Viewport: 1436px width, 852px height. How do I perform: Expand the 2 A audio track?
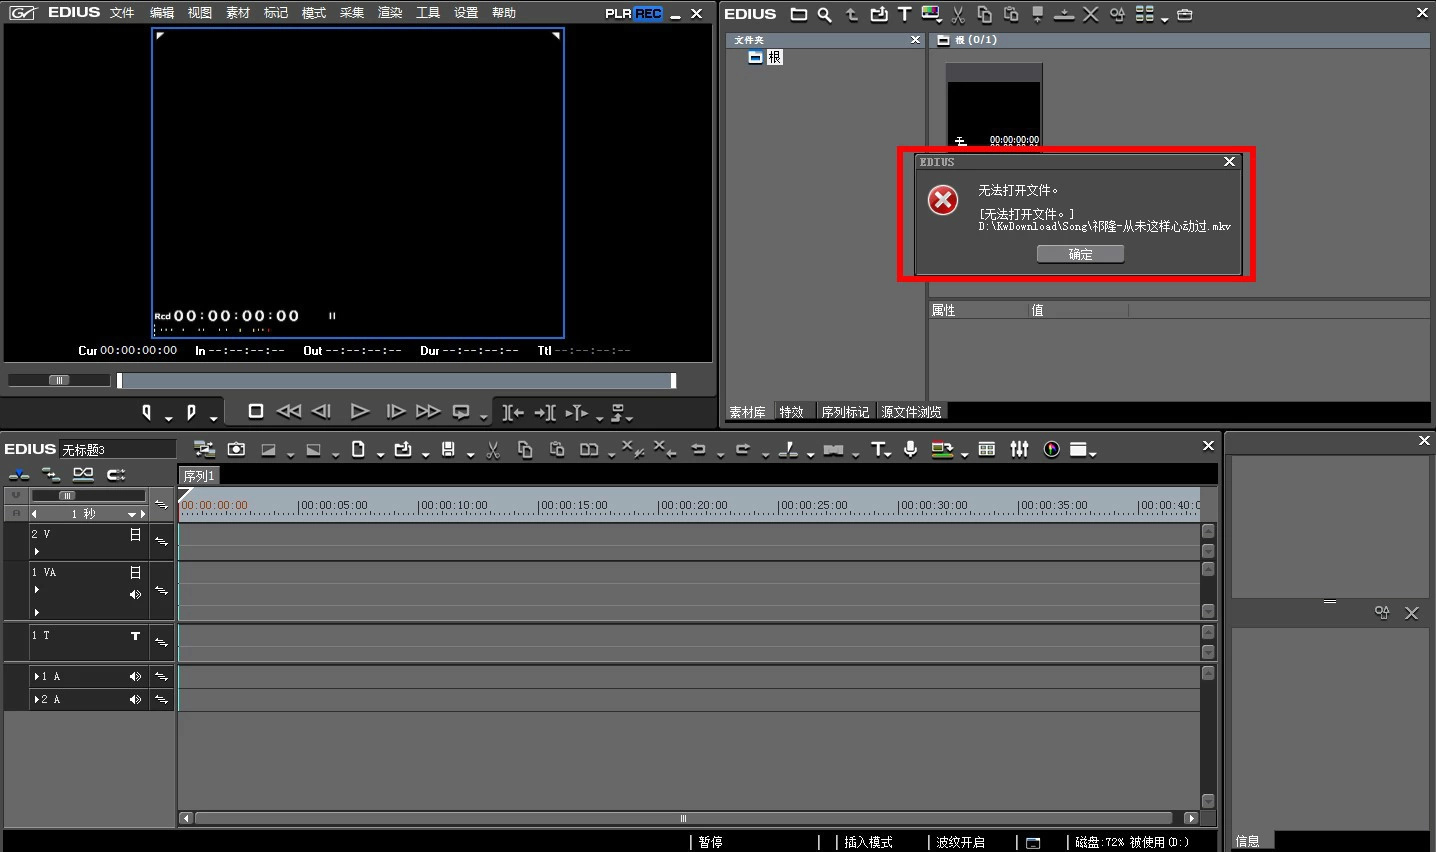tap(37, 700)
